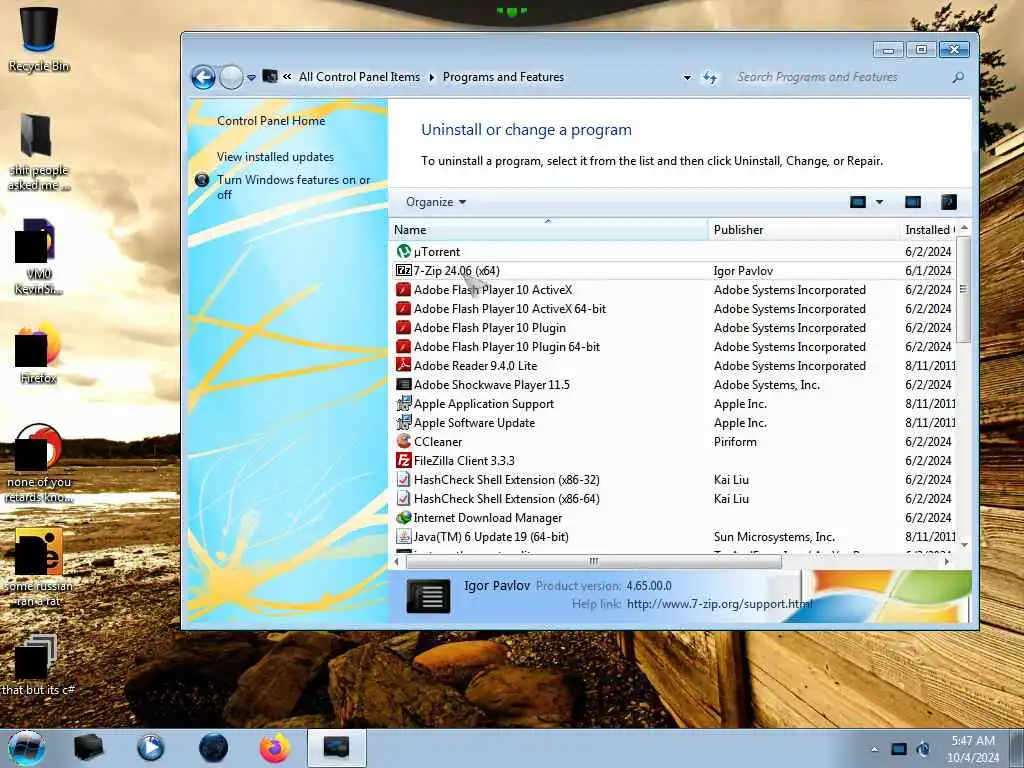Click the search magnifier icon
Viewport: 1024px width, 768px height.
958,78
